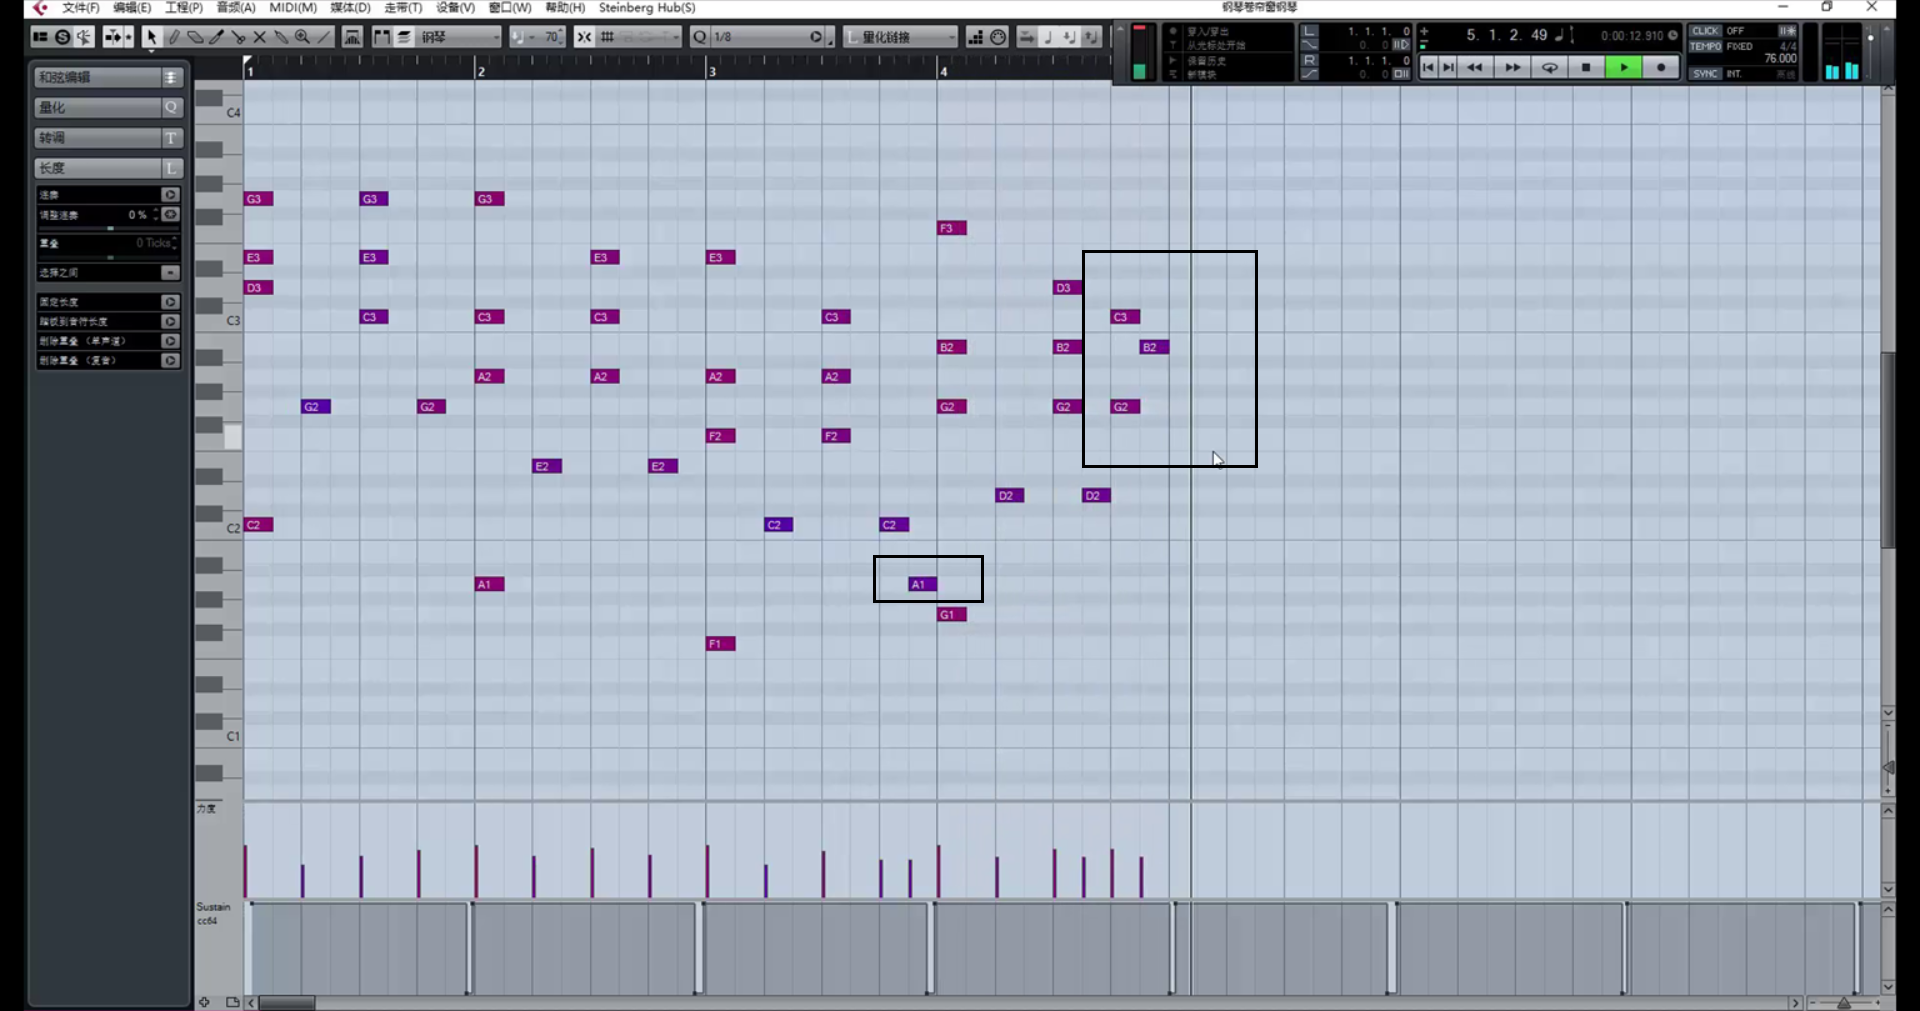Apply 固定长度 with its arrow button
Viewport: 1920px width, 1011px height.
[170, 302]
